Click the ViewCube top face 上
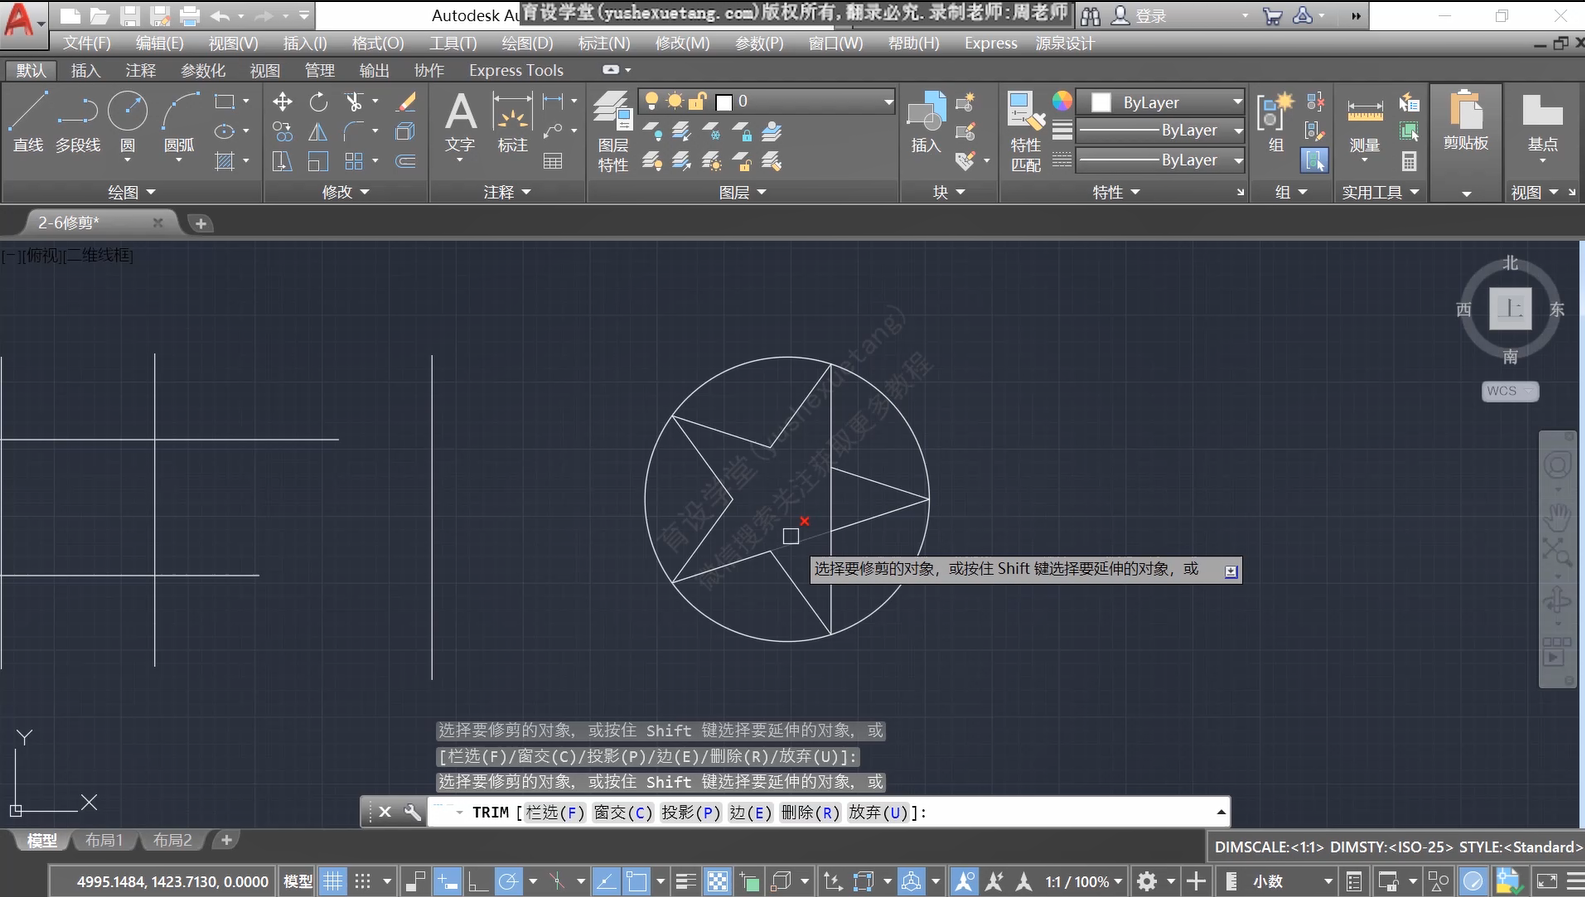The image size is (1585, 897). [1510, 308]
